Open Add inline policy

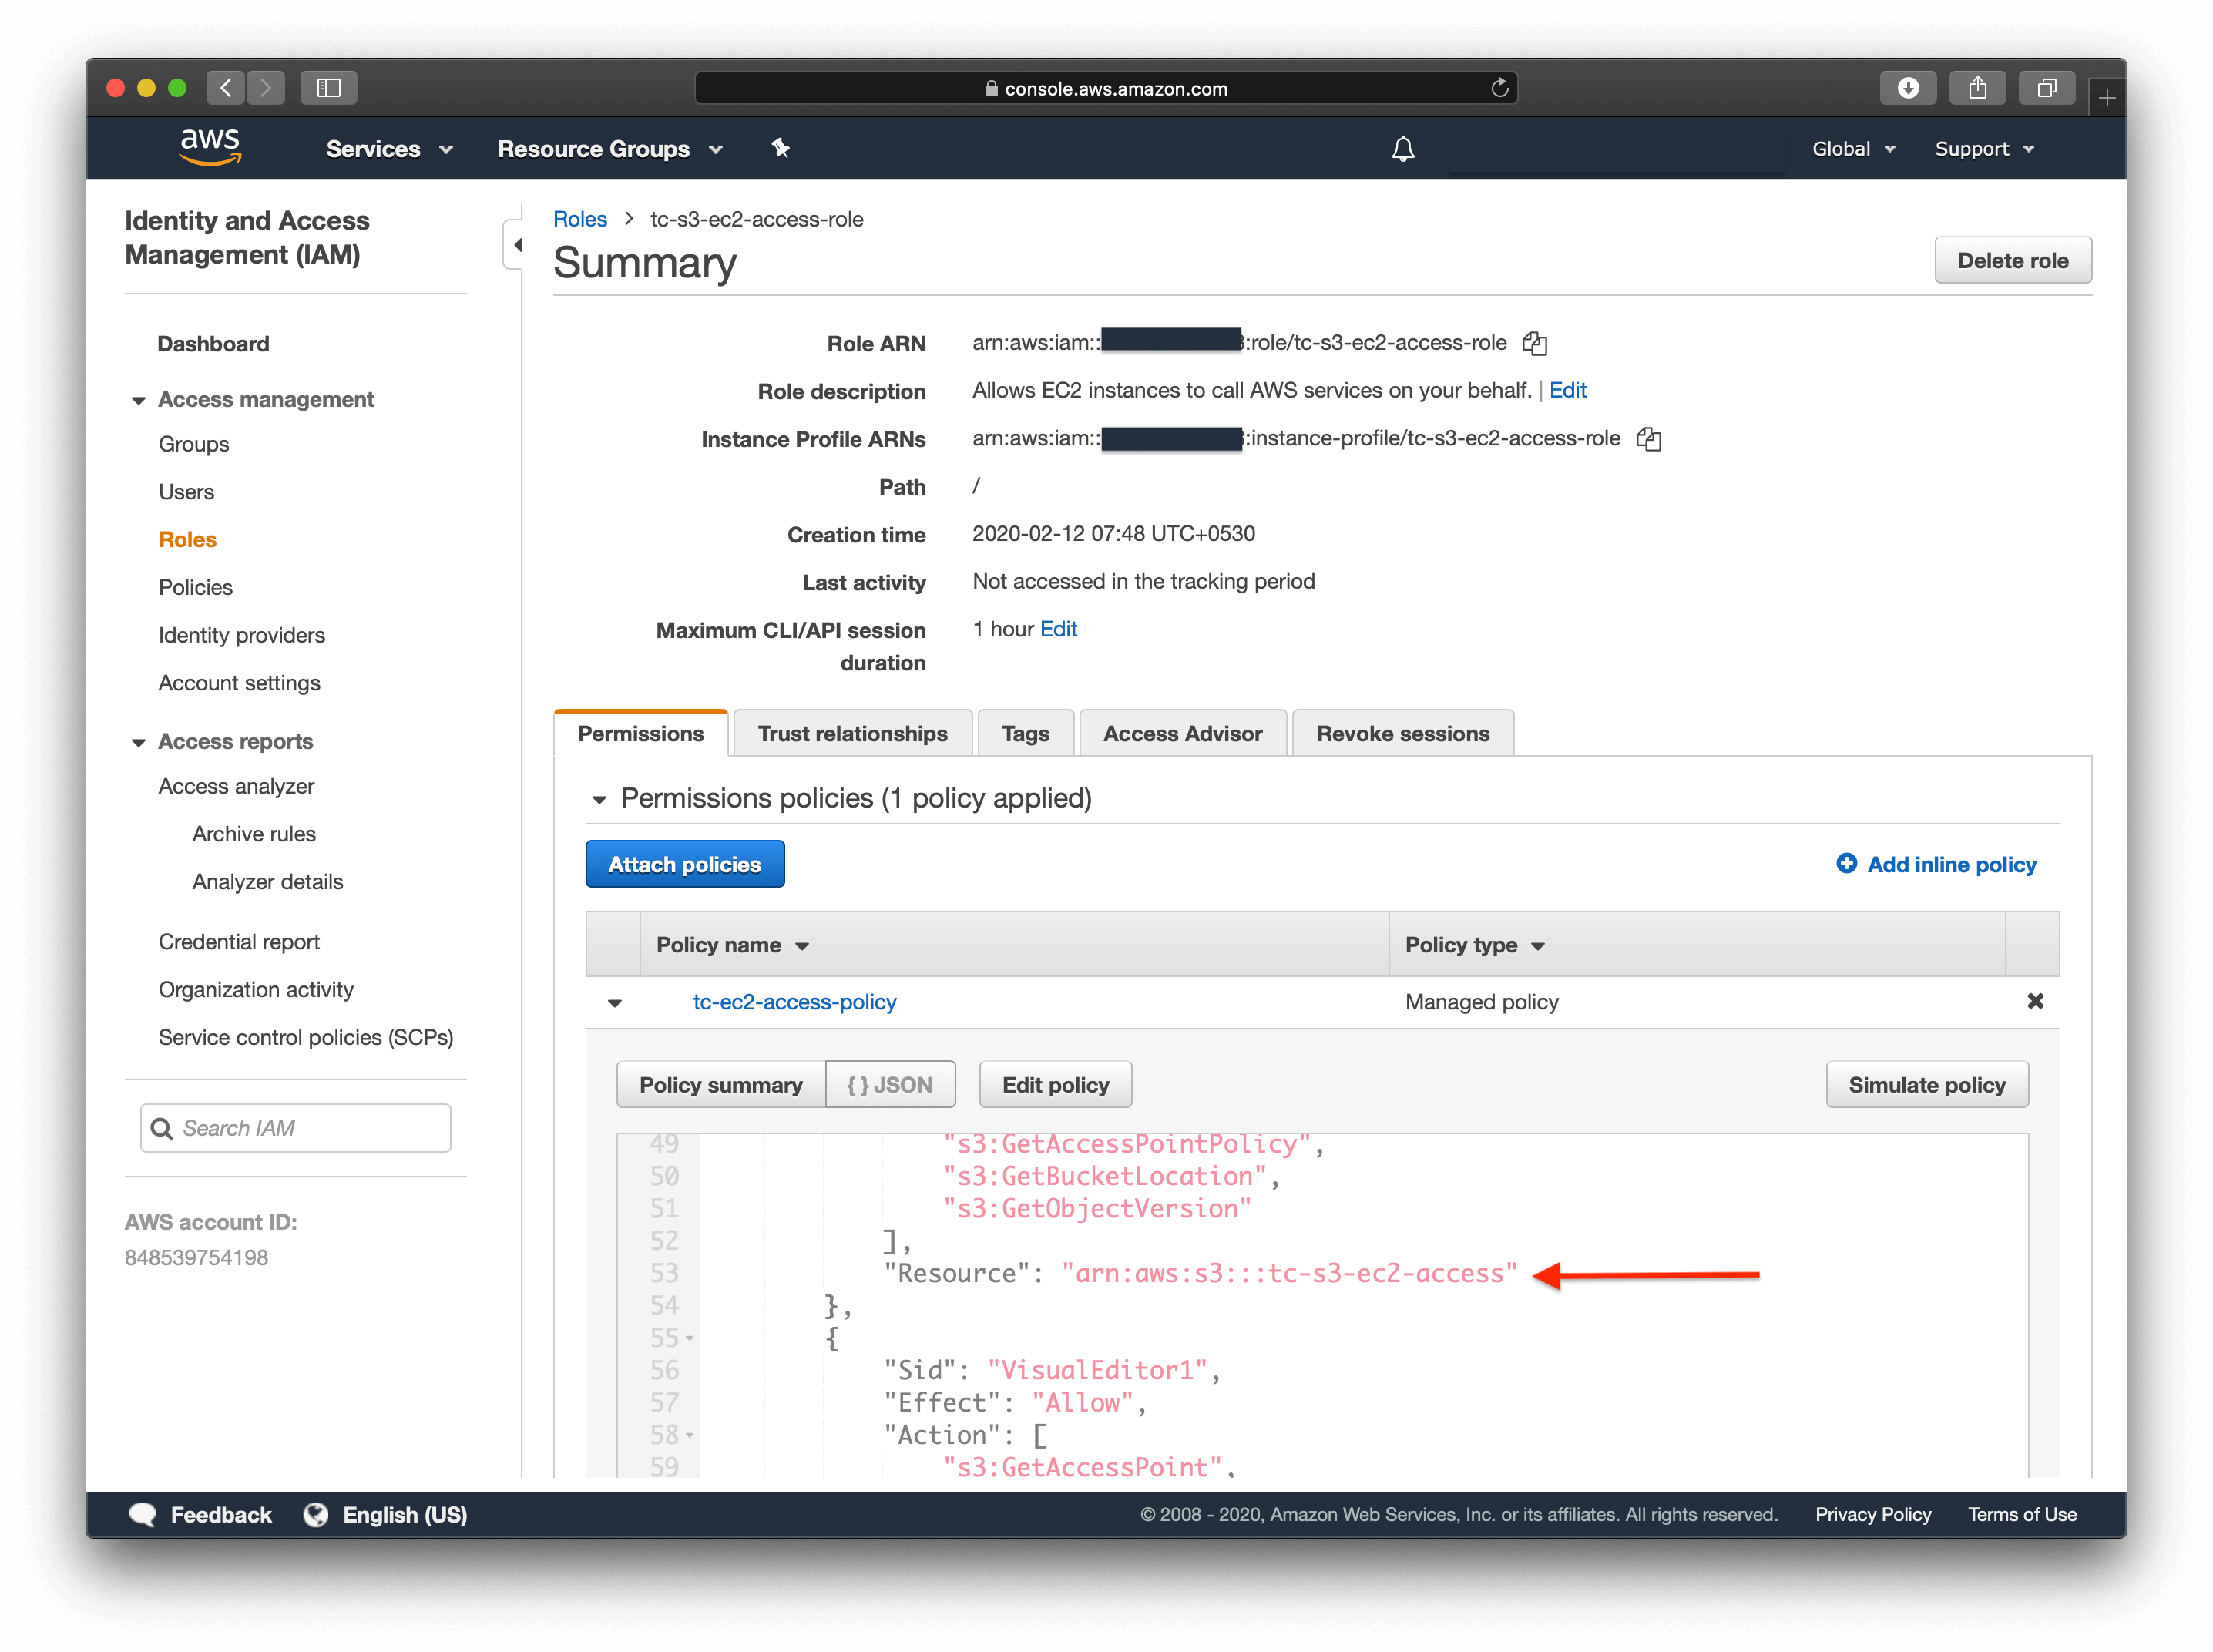[1936, 864]
